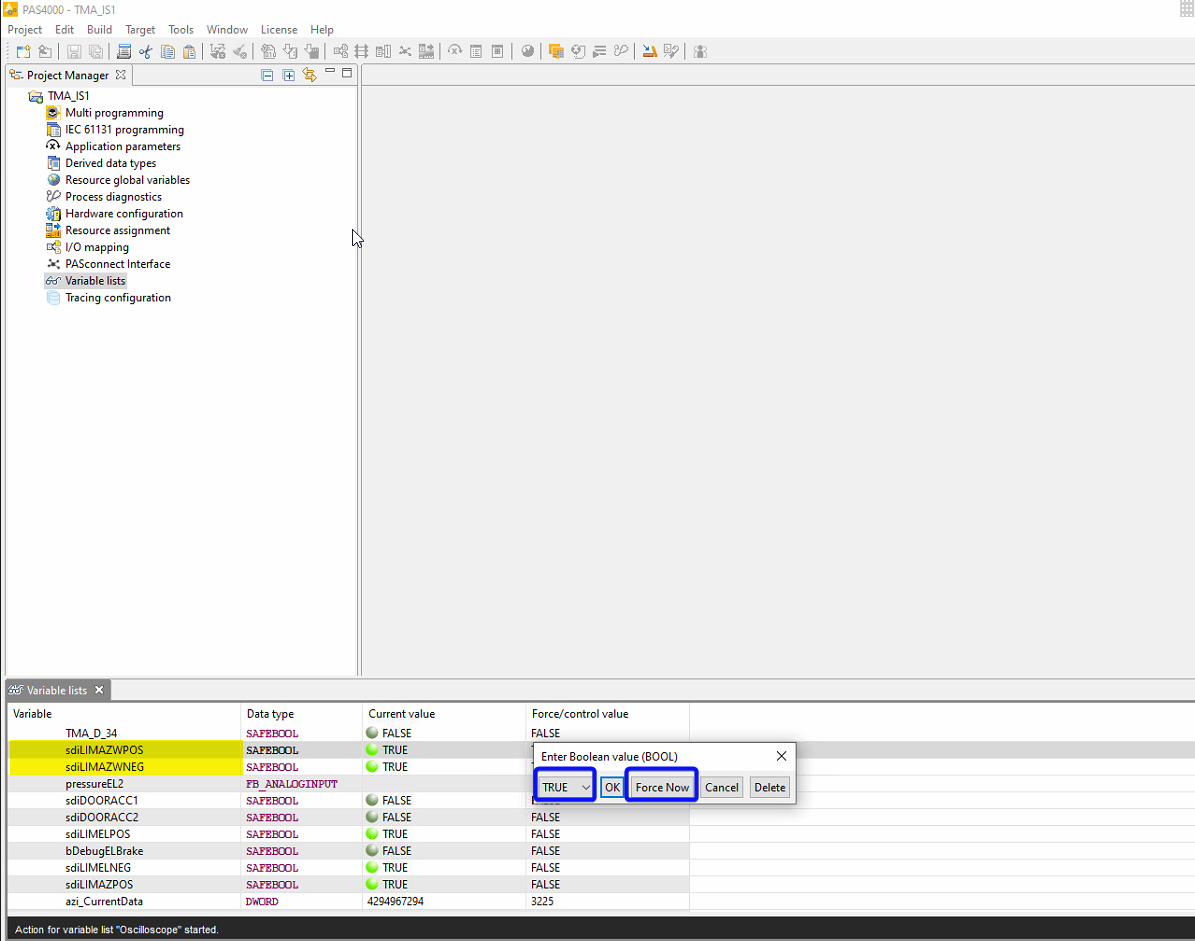Open the License menu
Viewport: 1195px width, 941px height.
click(279, 30)
